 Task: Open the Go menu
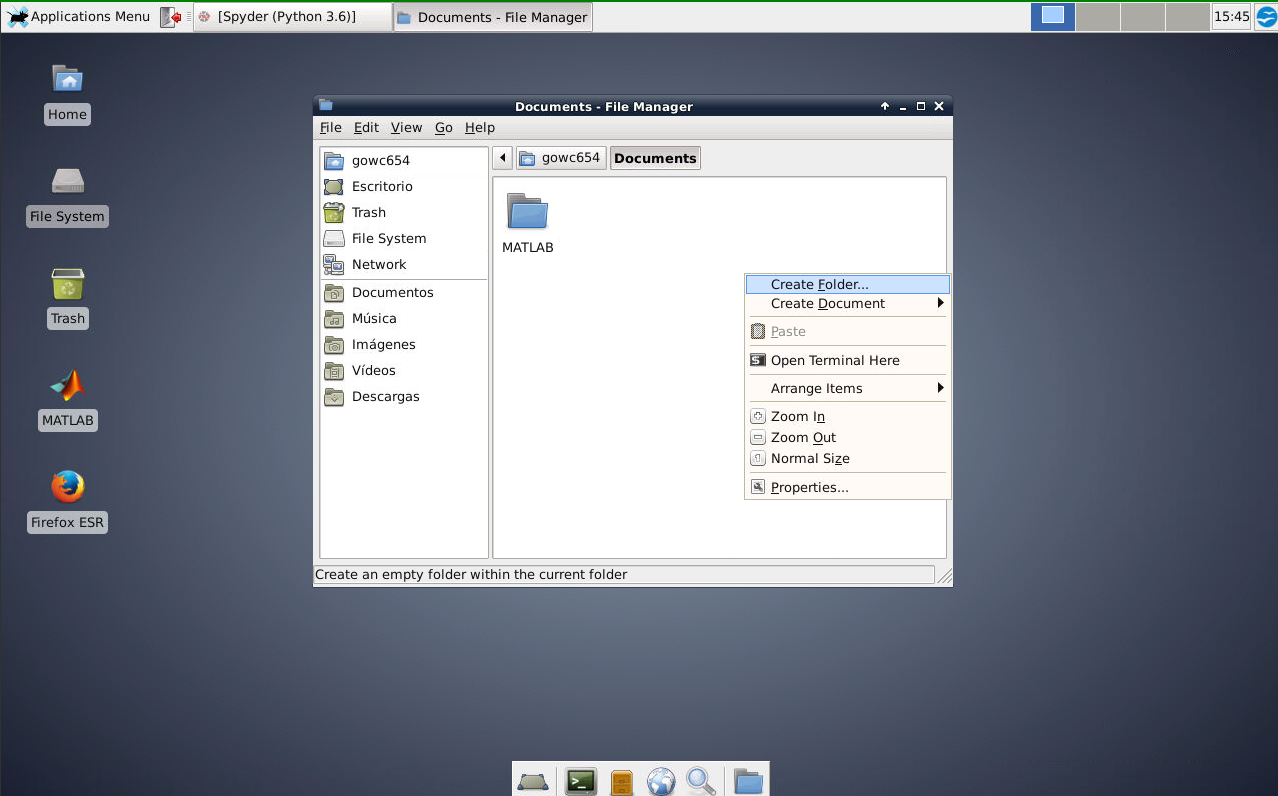click(x=444, y=128)
